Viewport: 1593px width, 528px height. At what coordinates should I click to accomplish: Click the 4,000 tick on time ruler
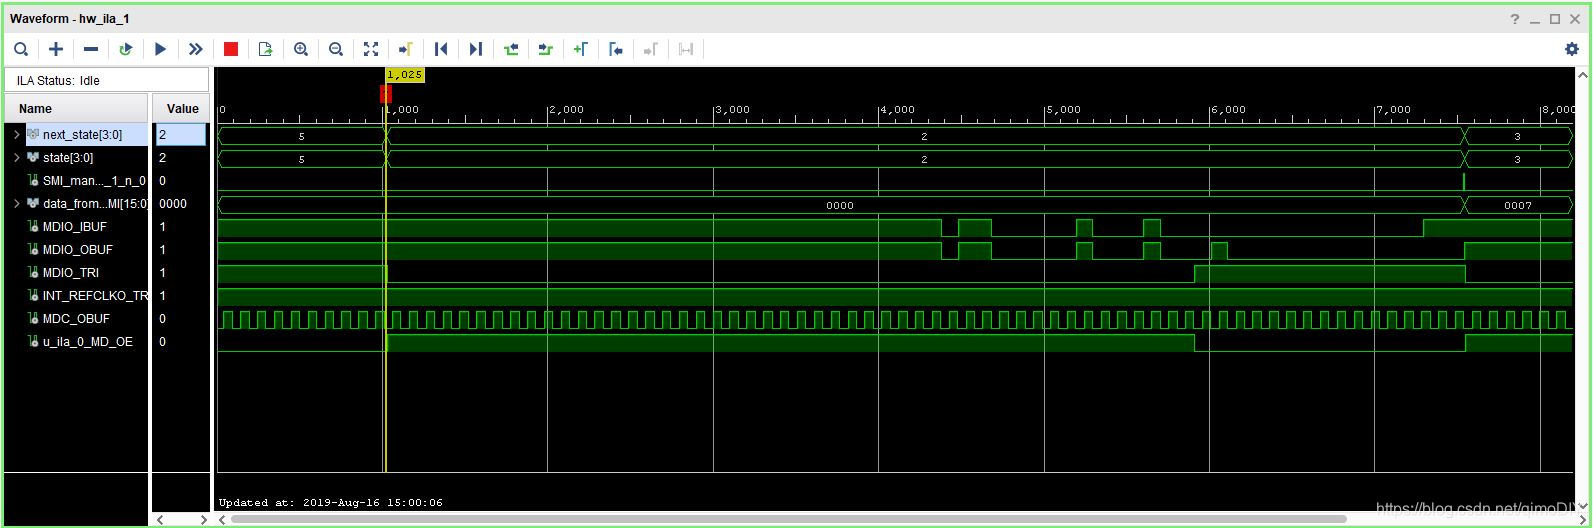pos(897,110)
